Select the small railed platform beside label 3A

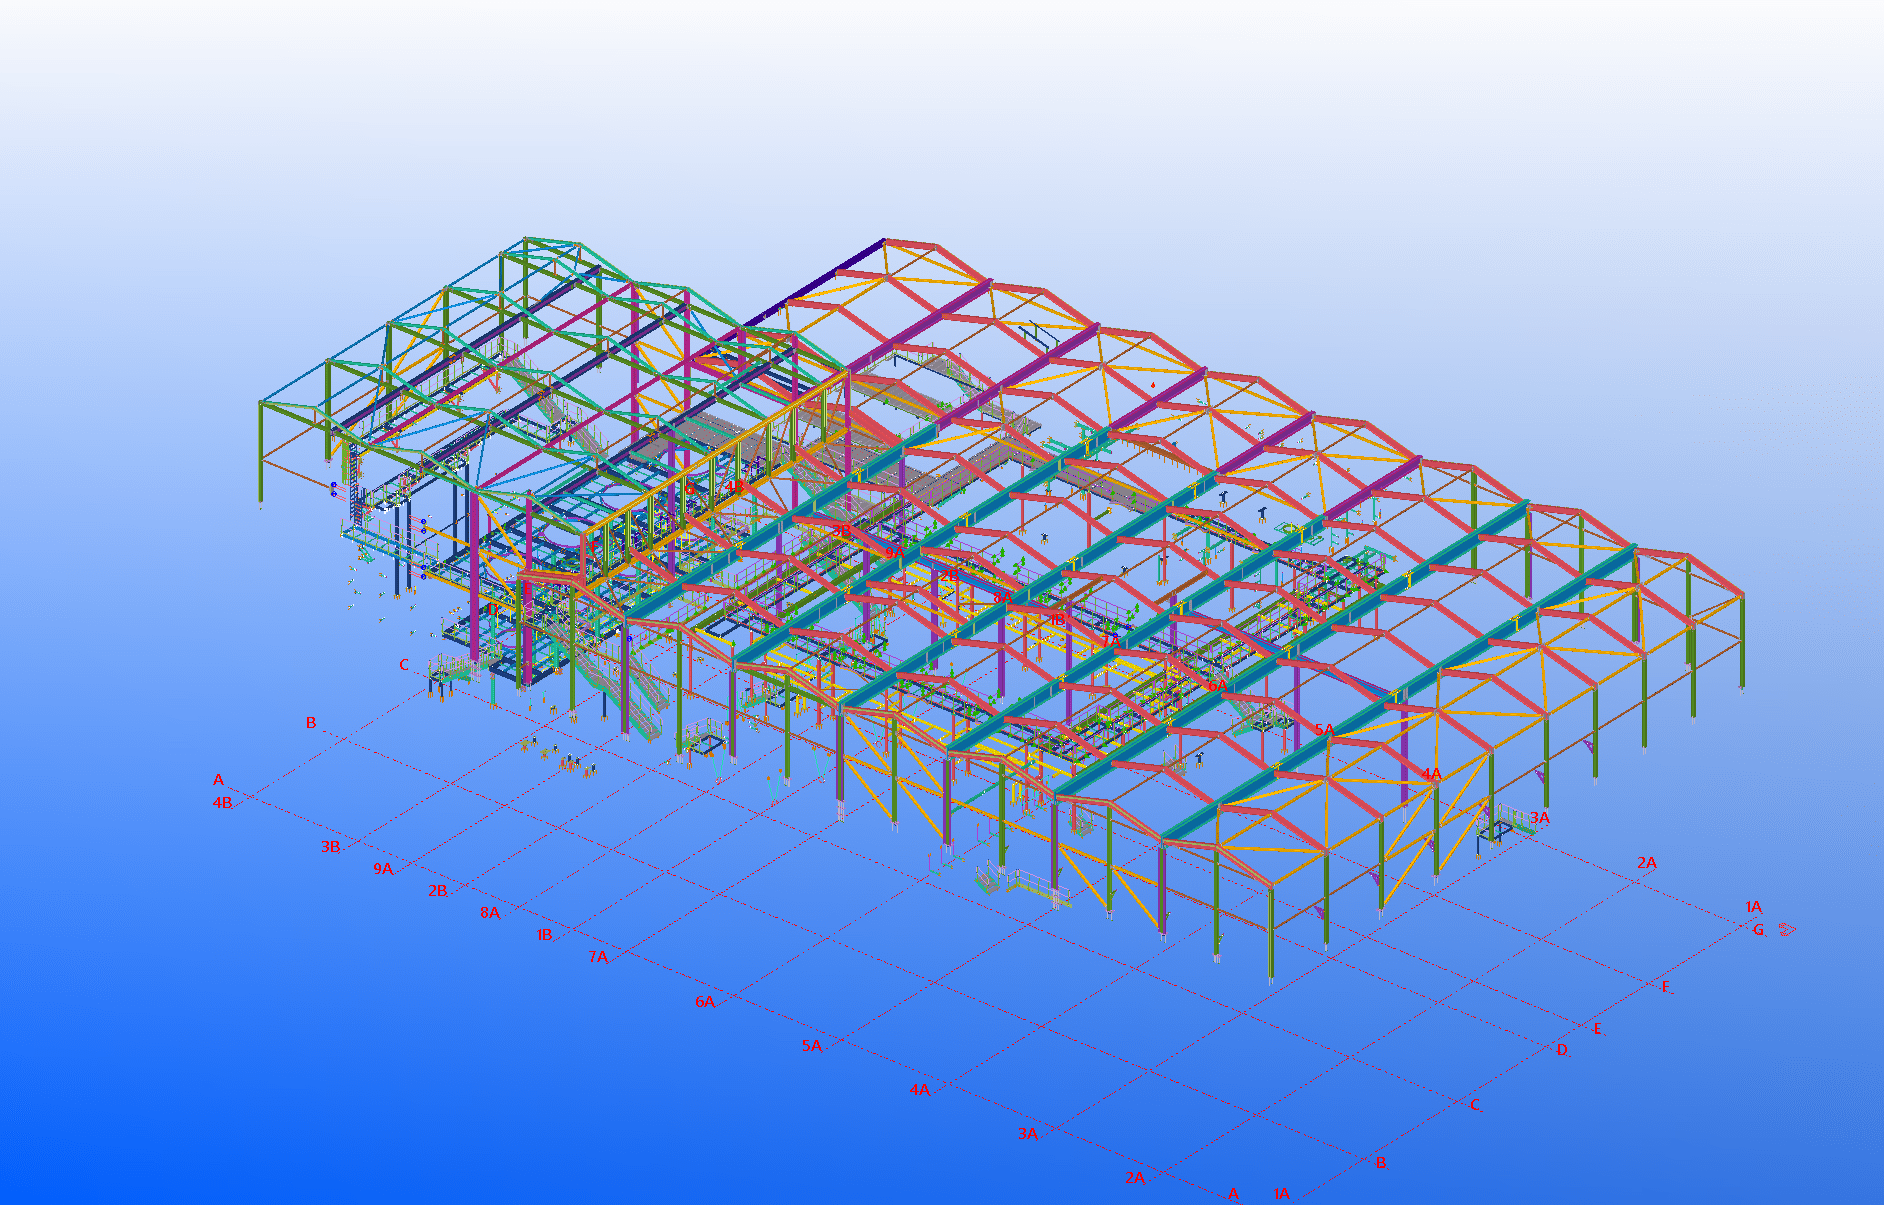click(1495, 832)
